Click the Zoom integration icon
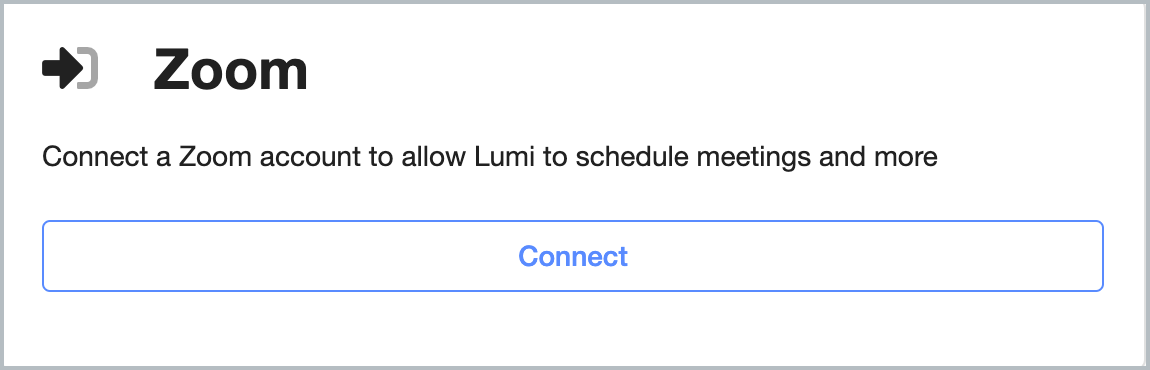This screenshot has height=370, width=1150. coord(70,68)
